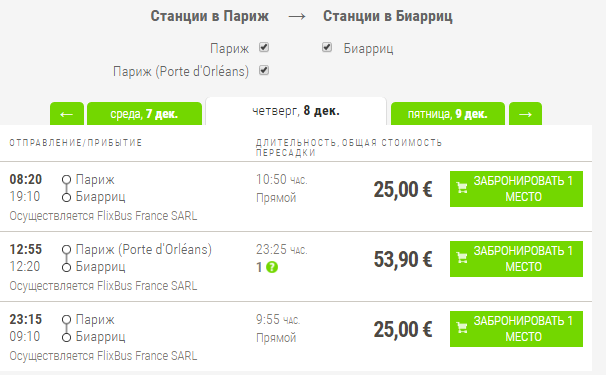Image resolution: width=606 pixels, height=375 pixels.
Task: Click green help icon next to transfers count
Action: (x=272, y=267)
